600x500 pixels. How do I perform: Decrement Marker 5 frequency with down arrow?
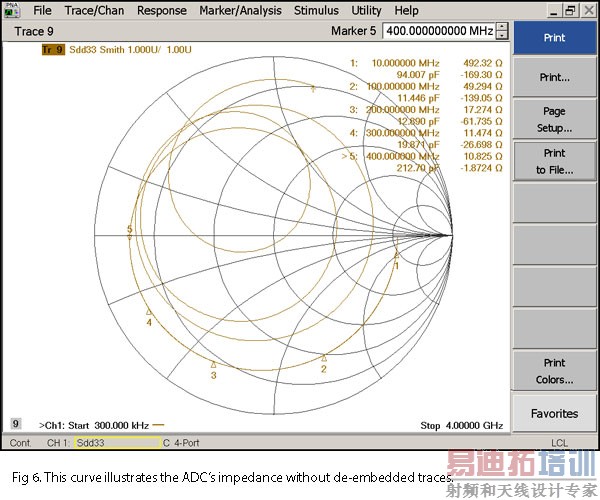tap(502, 35)
